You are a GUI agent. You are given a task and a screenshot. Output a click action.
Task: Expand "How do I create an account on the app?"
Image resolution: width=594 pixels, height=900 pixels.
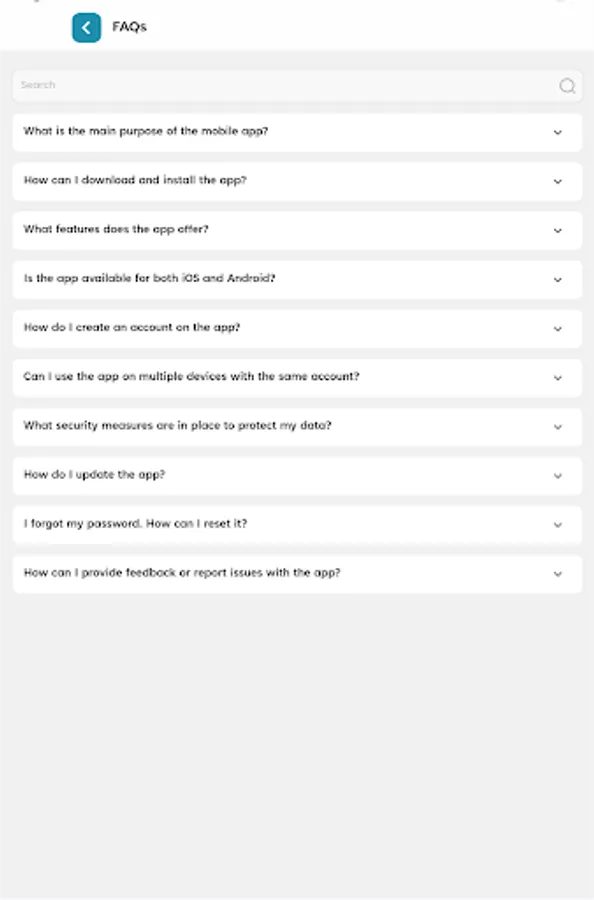tap(296, 328)
